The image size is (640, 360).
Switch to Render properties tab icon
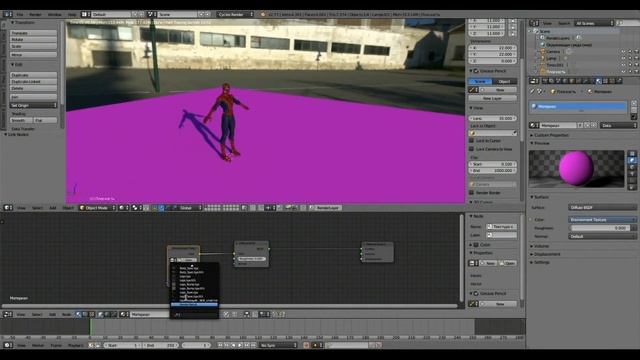tap(544, 81)
